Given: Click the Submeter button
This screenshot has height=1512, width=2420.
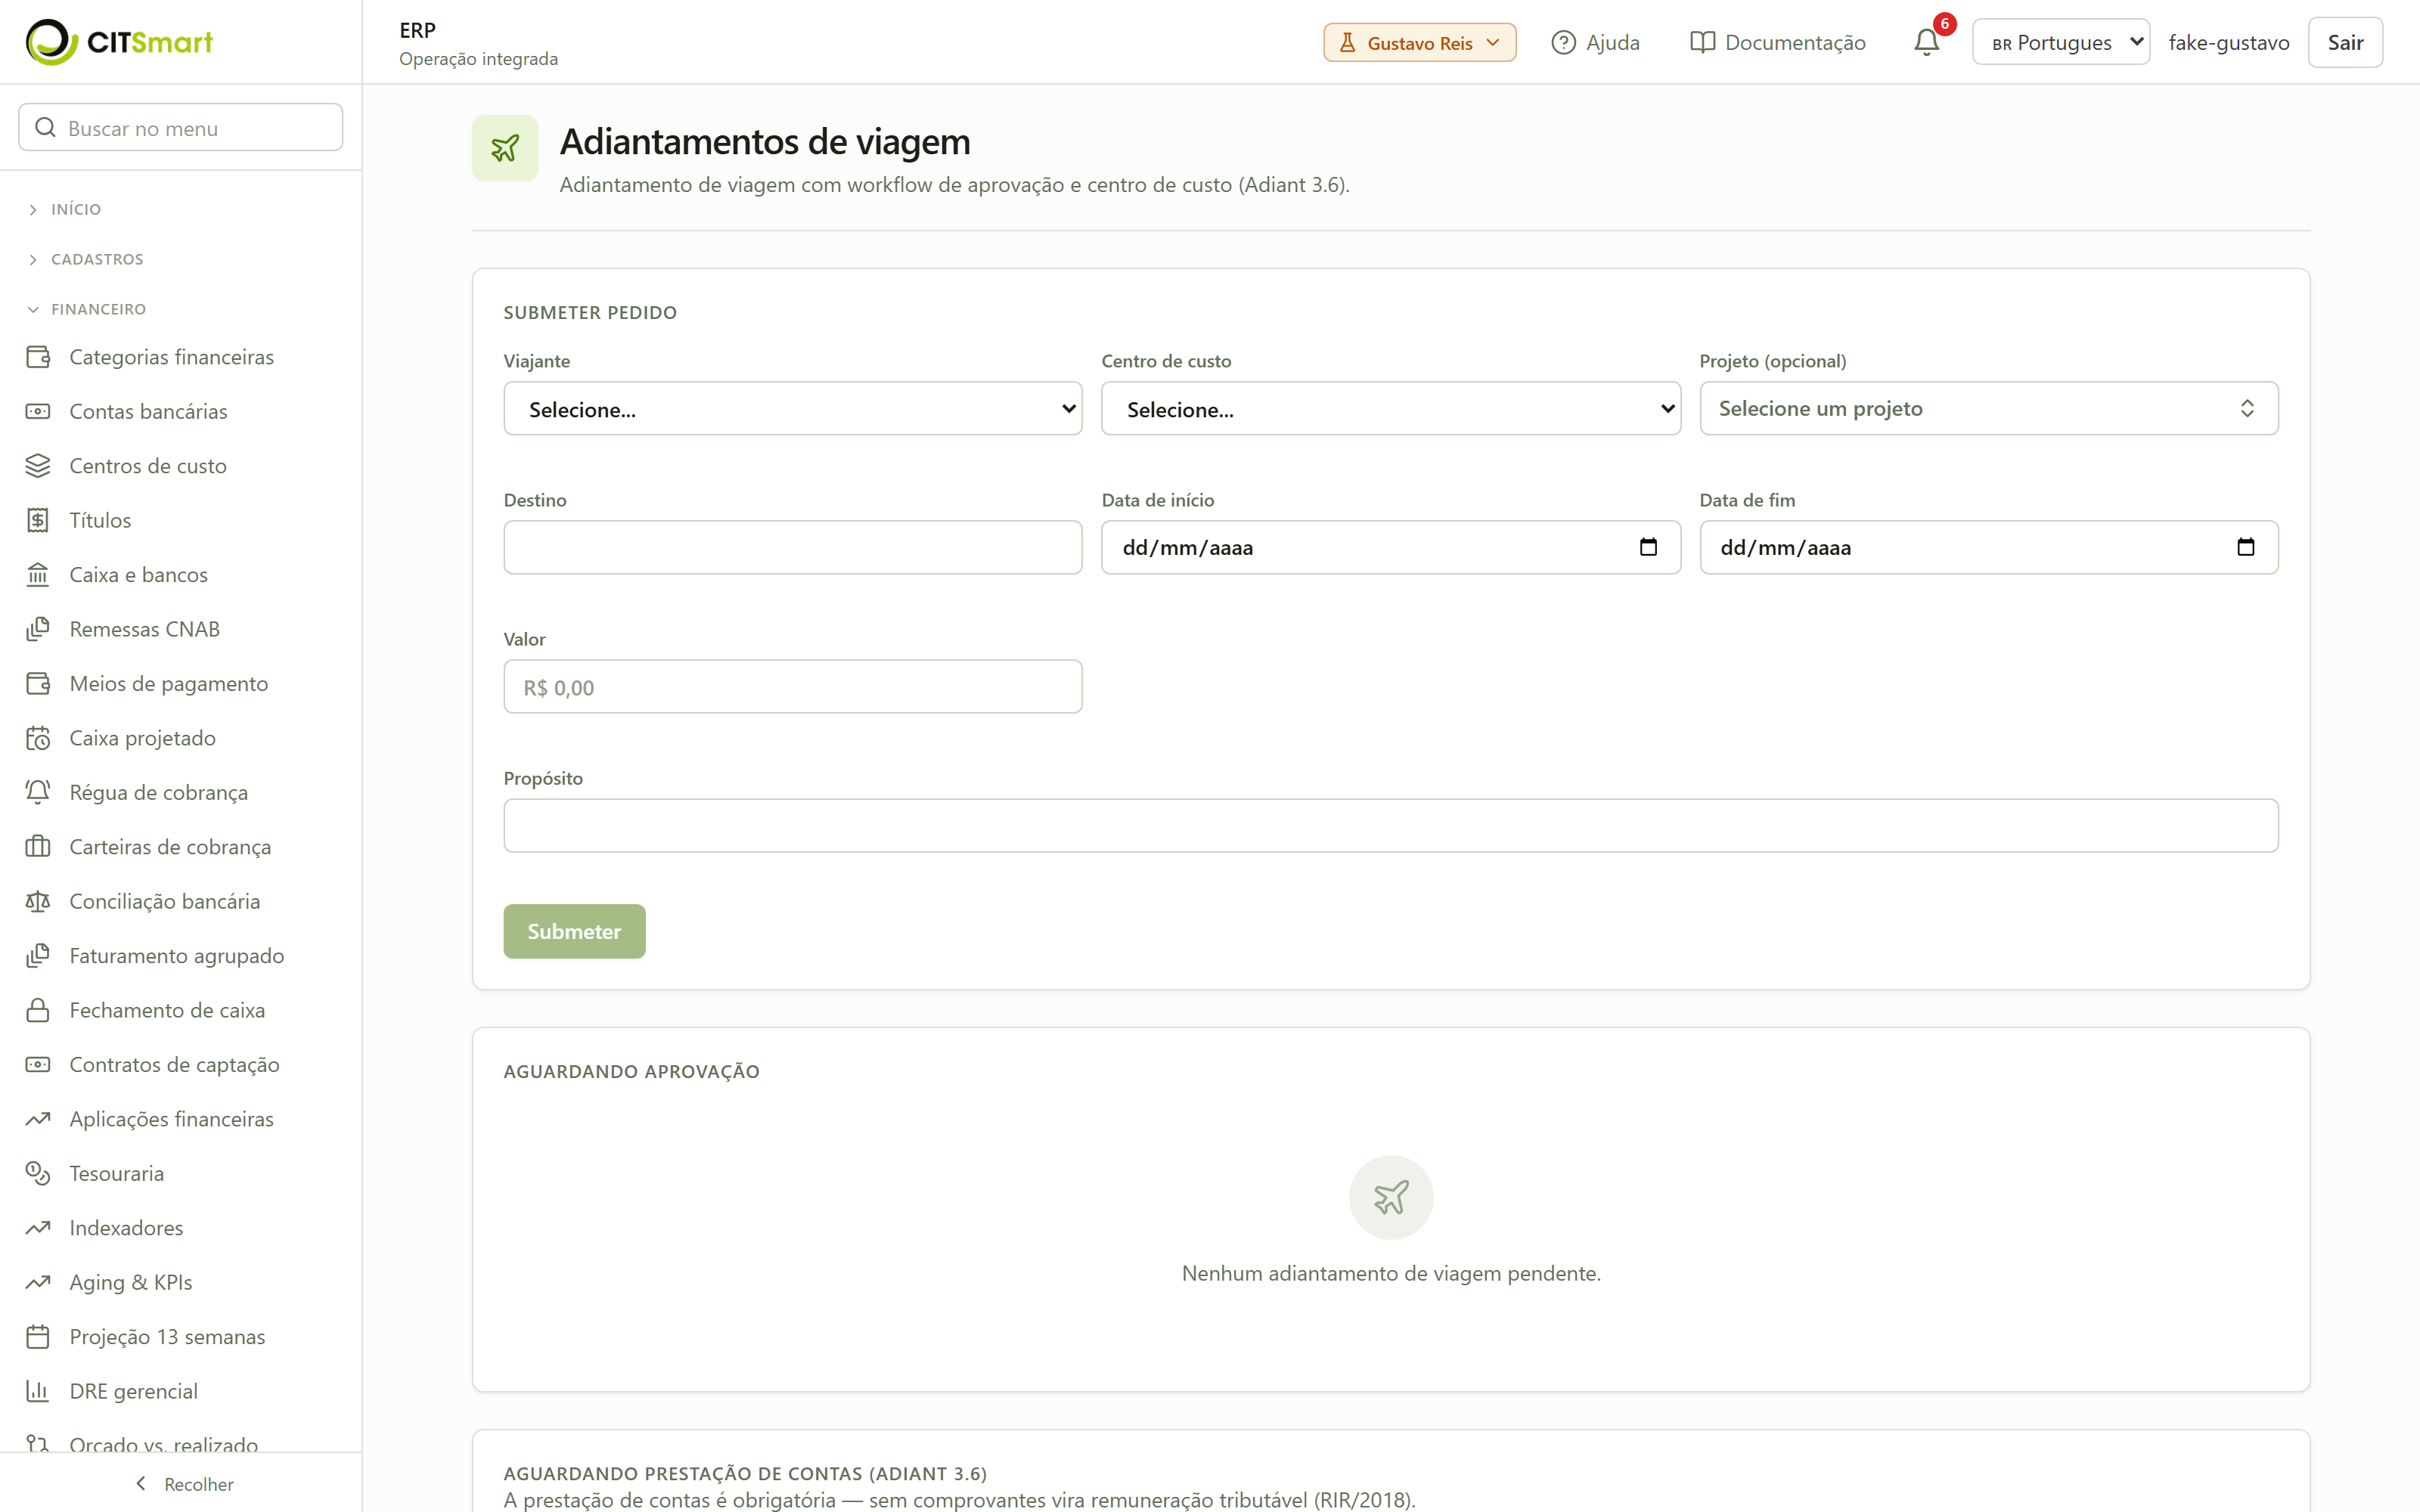Looking at the screenshot, I should coord(574,931).
